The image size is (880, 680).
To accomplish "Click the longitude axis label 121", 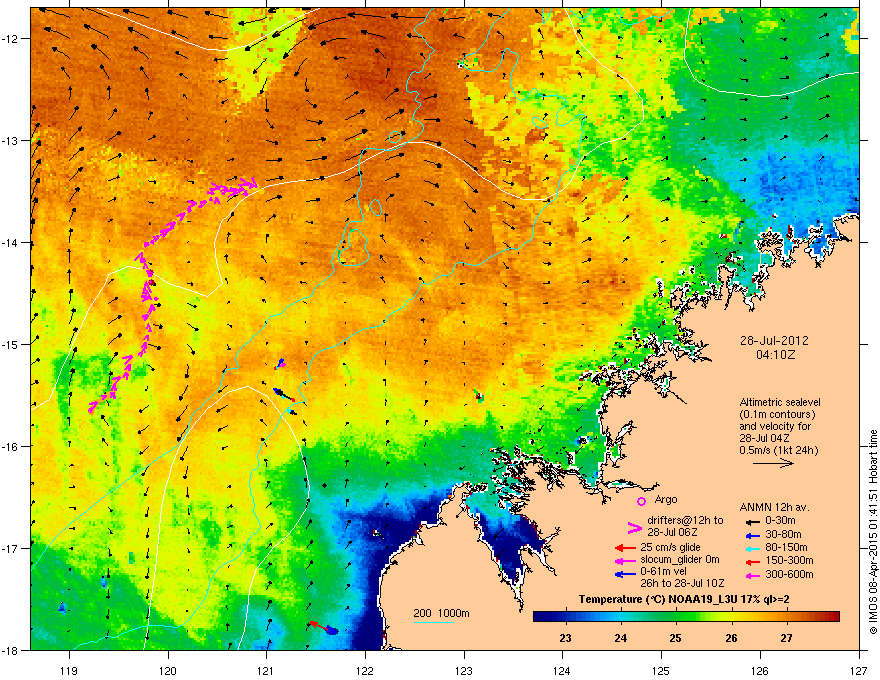I will (266, 670).
